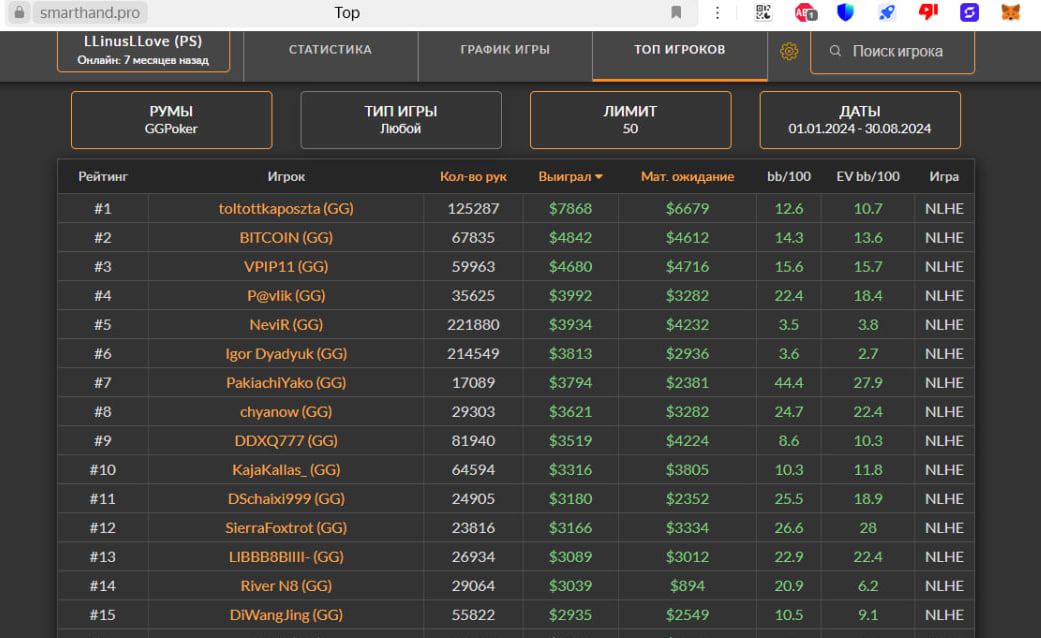
Task: Open the red adblock extension icon
Action: (805, 13)
